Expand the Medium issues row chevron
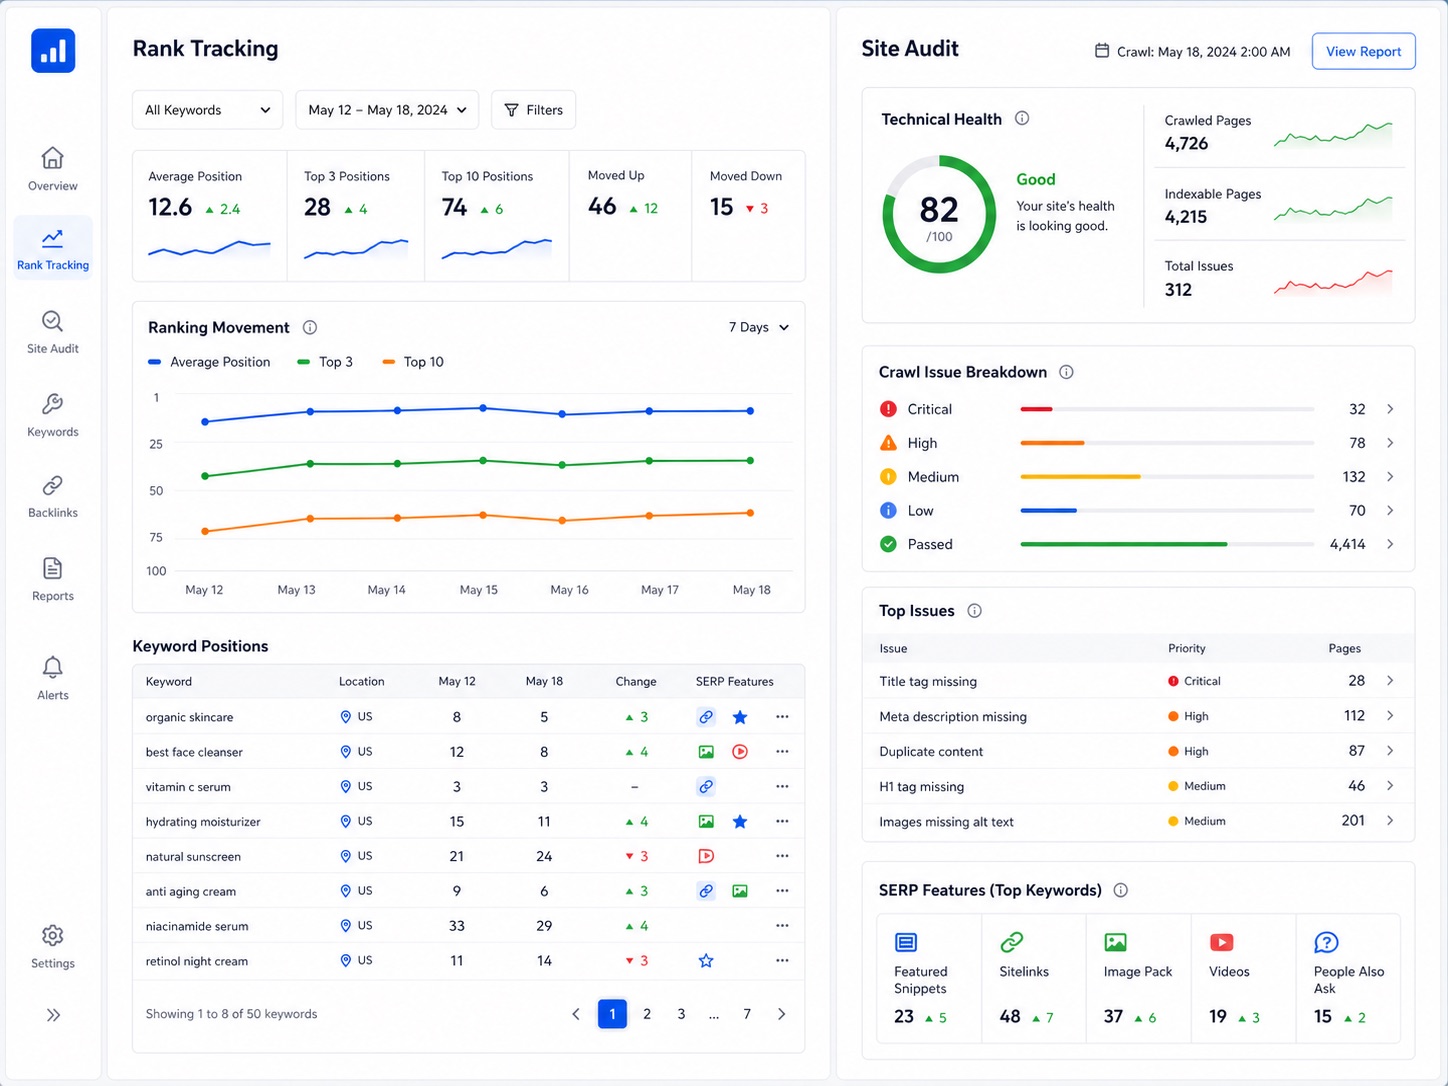 pos(1390,477)
